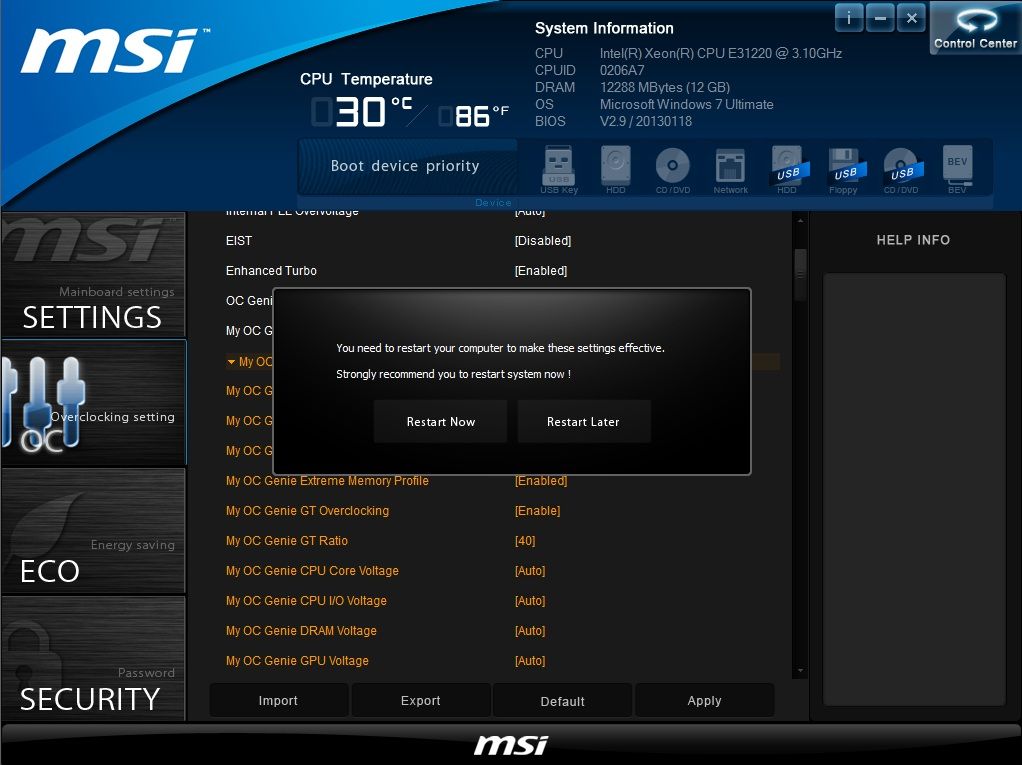Change CPU Core Voltage [Auto] value

coord(530,570)
